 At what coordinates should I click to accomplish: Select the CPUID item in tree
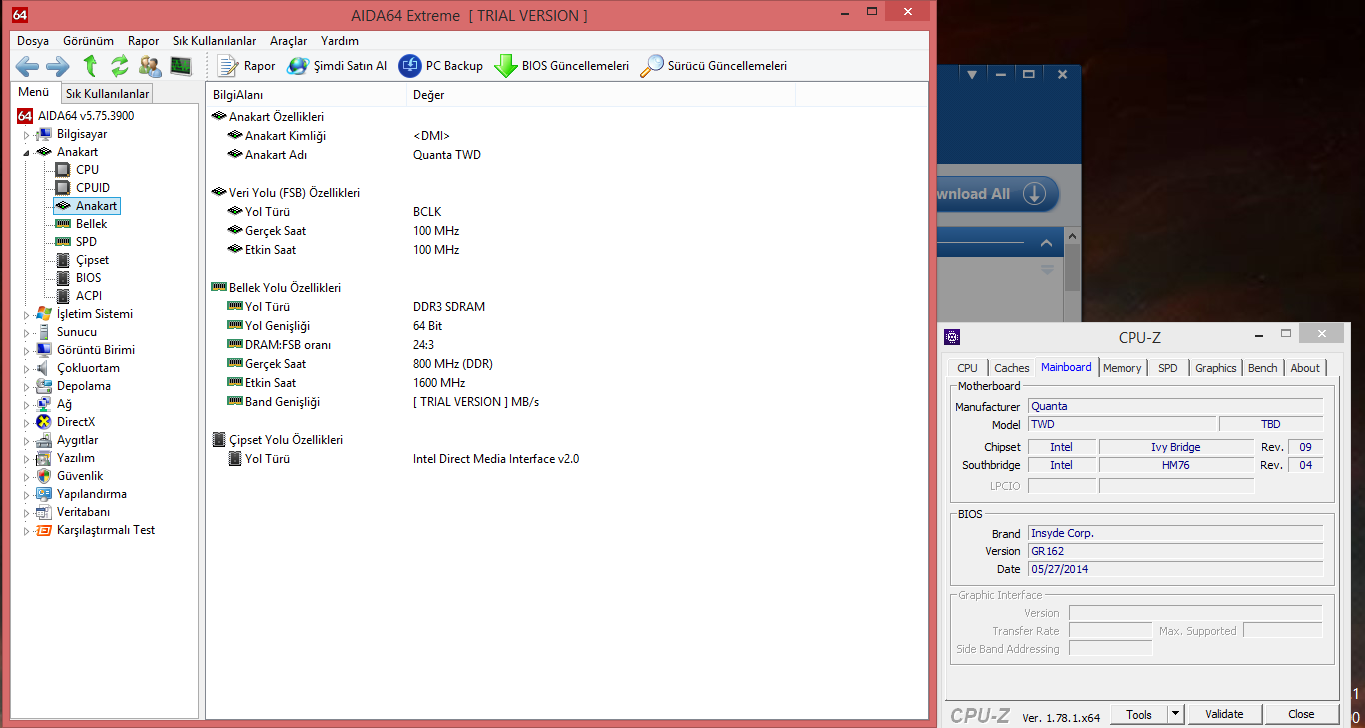[93, 188]
